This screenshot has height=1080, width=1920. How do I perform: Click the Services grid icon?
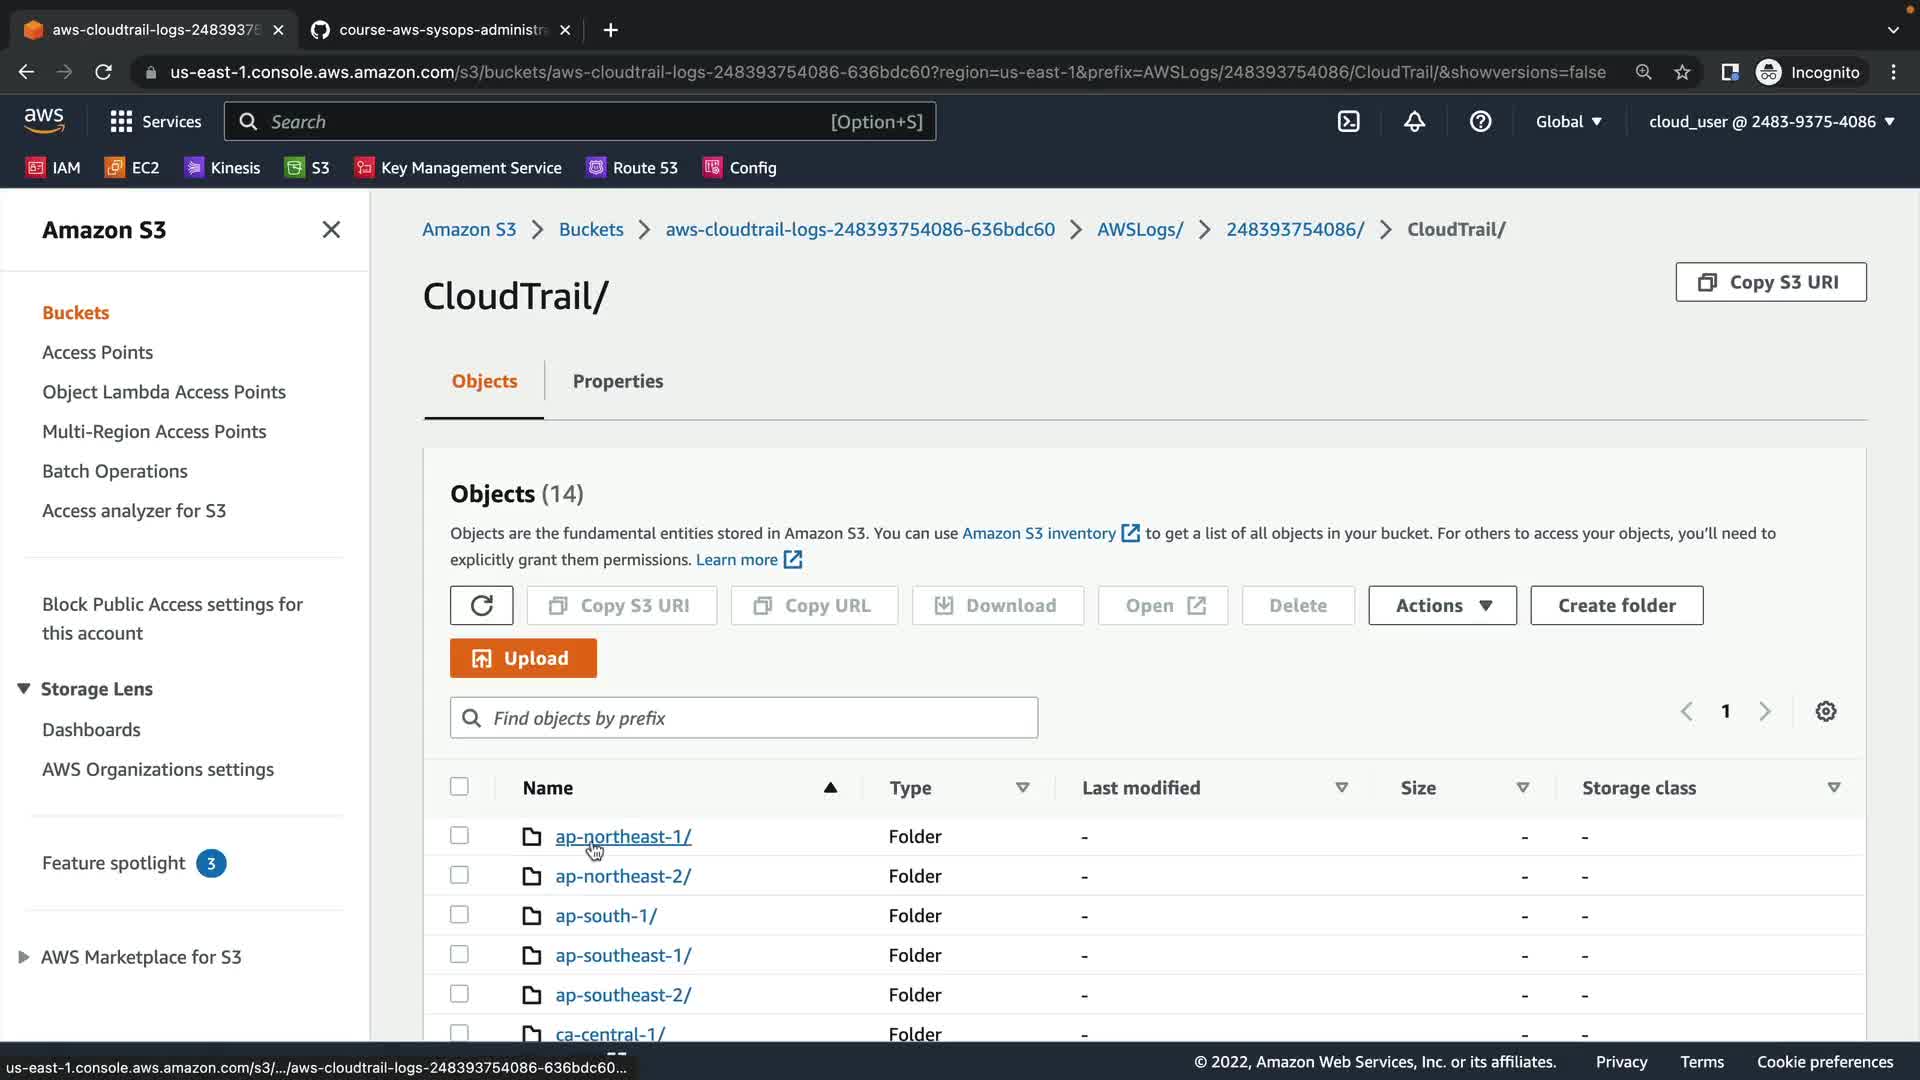tap(121, 121)
